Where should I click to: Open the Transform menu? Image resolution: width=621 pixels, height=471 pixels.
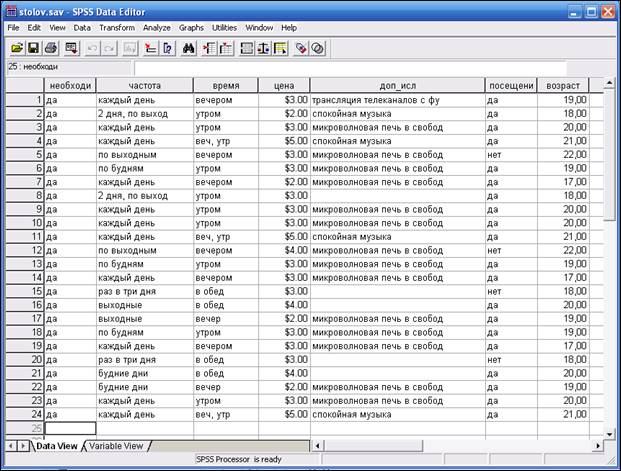coord(117,28)
